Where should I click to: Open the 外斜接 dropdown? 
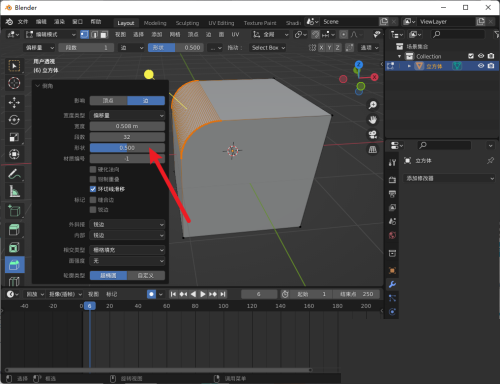click(127, 224)
